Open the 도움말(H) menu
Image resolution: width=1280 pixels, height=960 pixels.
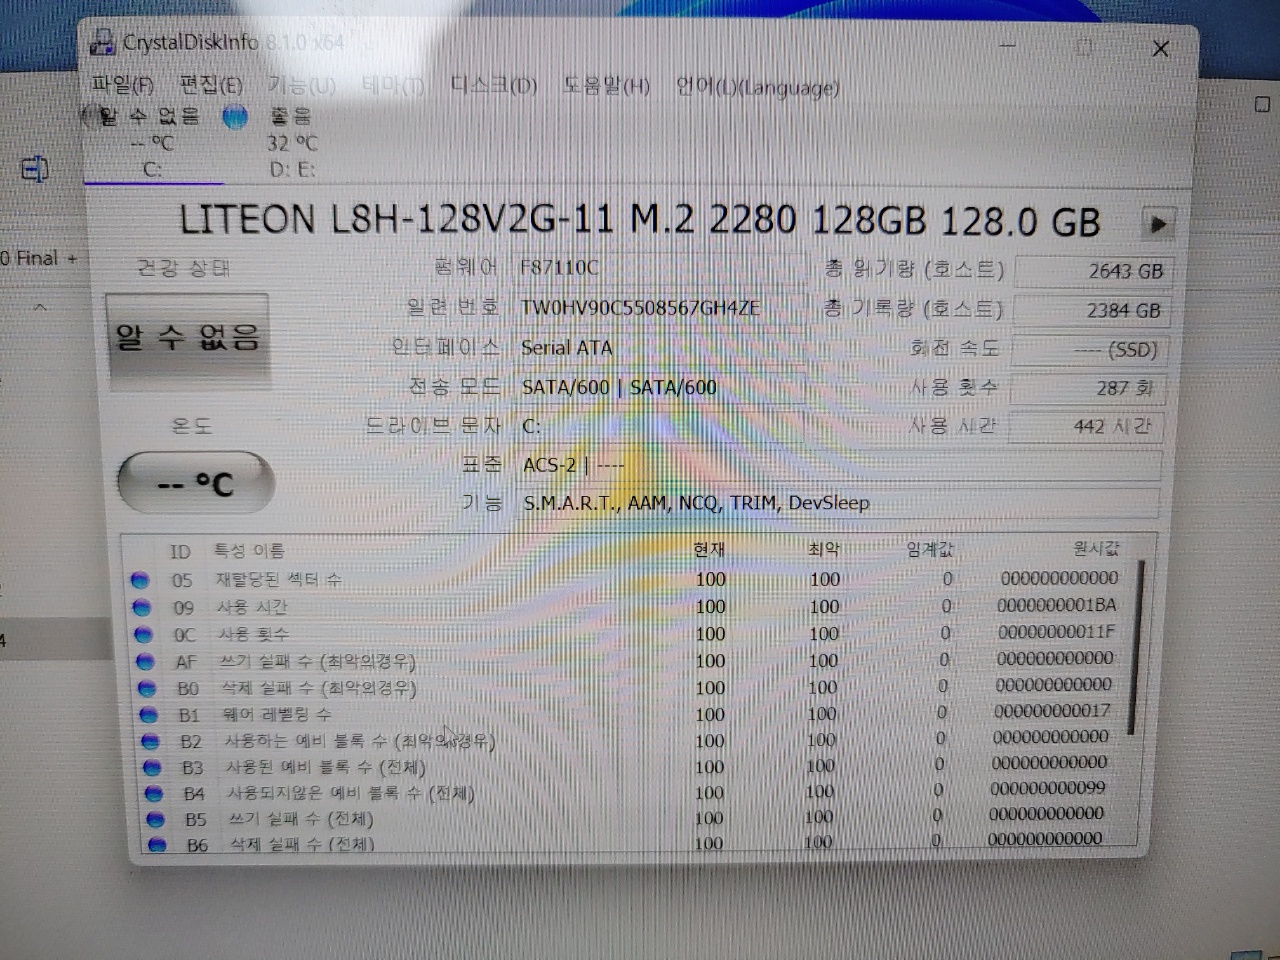click(x=606, y=87)
